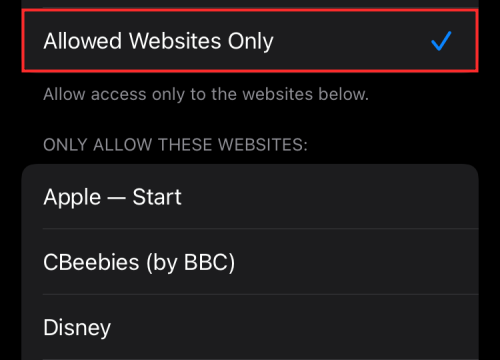Click the empty area right of Disney row
The height and width of the screenshot is (360, 500).
(x=295, y=327)
